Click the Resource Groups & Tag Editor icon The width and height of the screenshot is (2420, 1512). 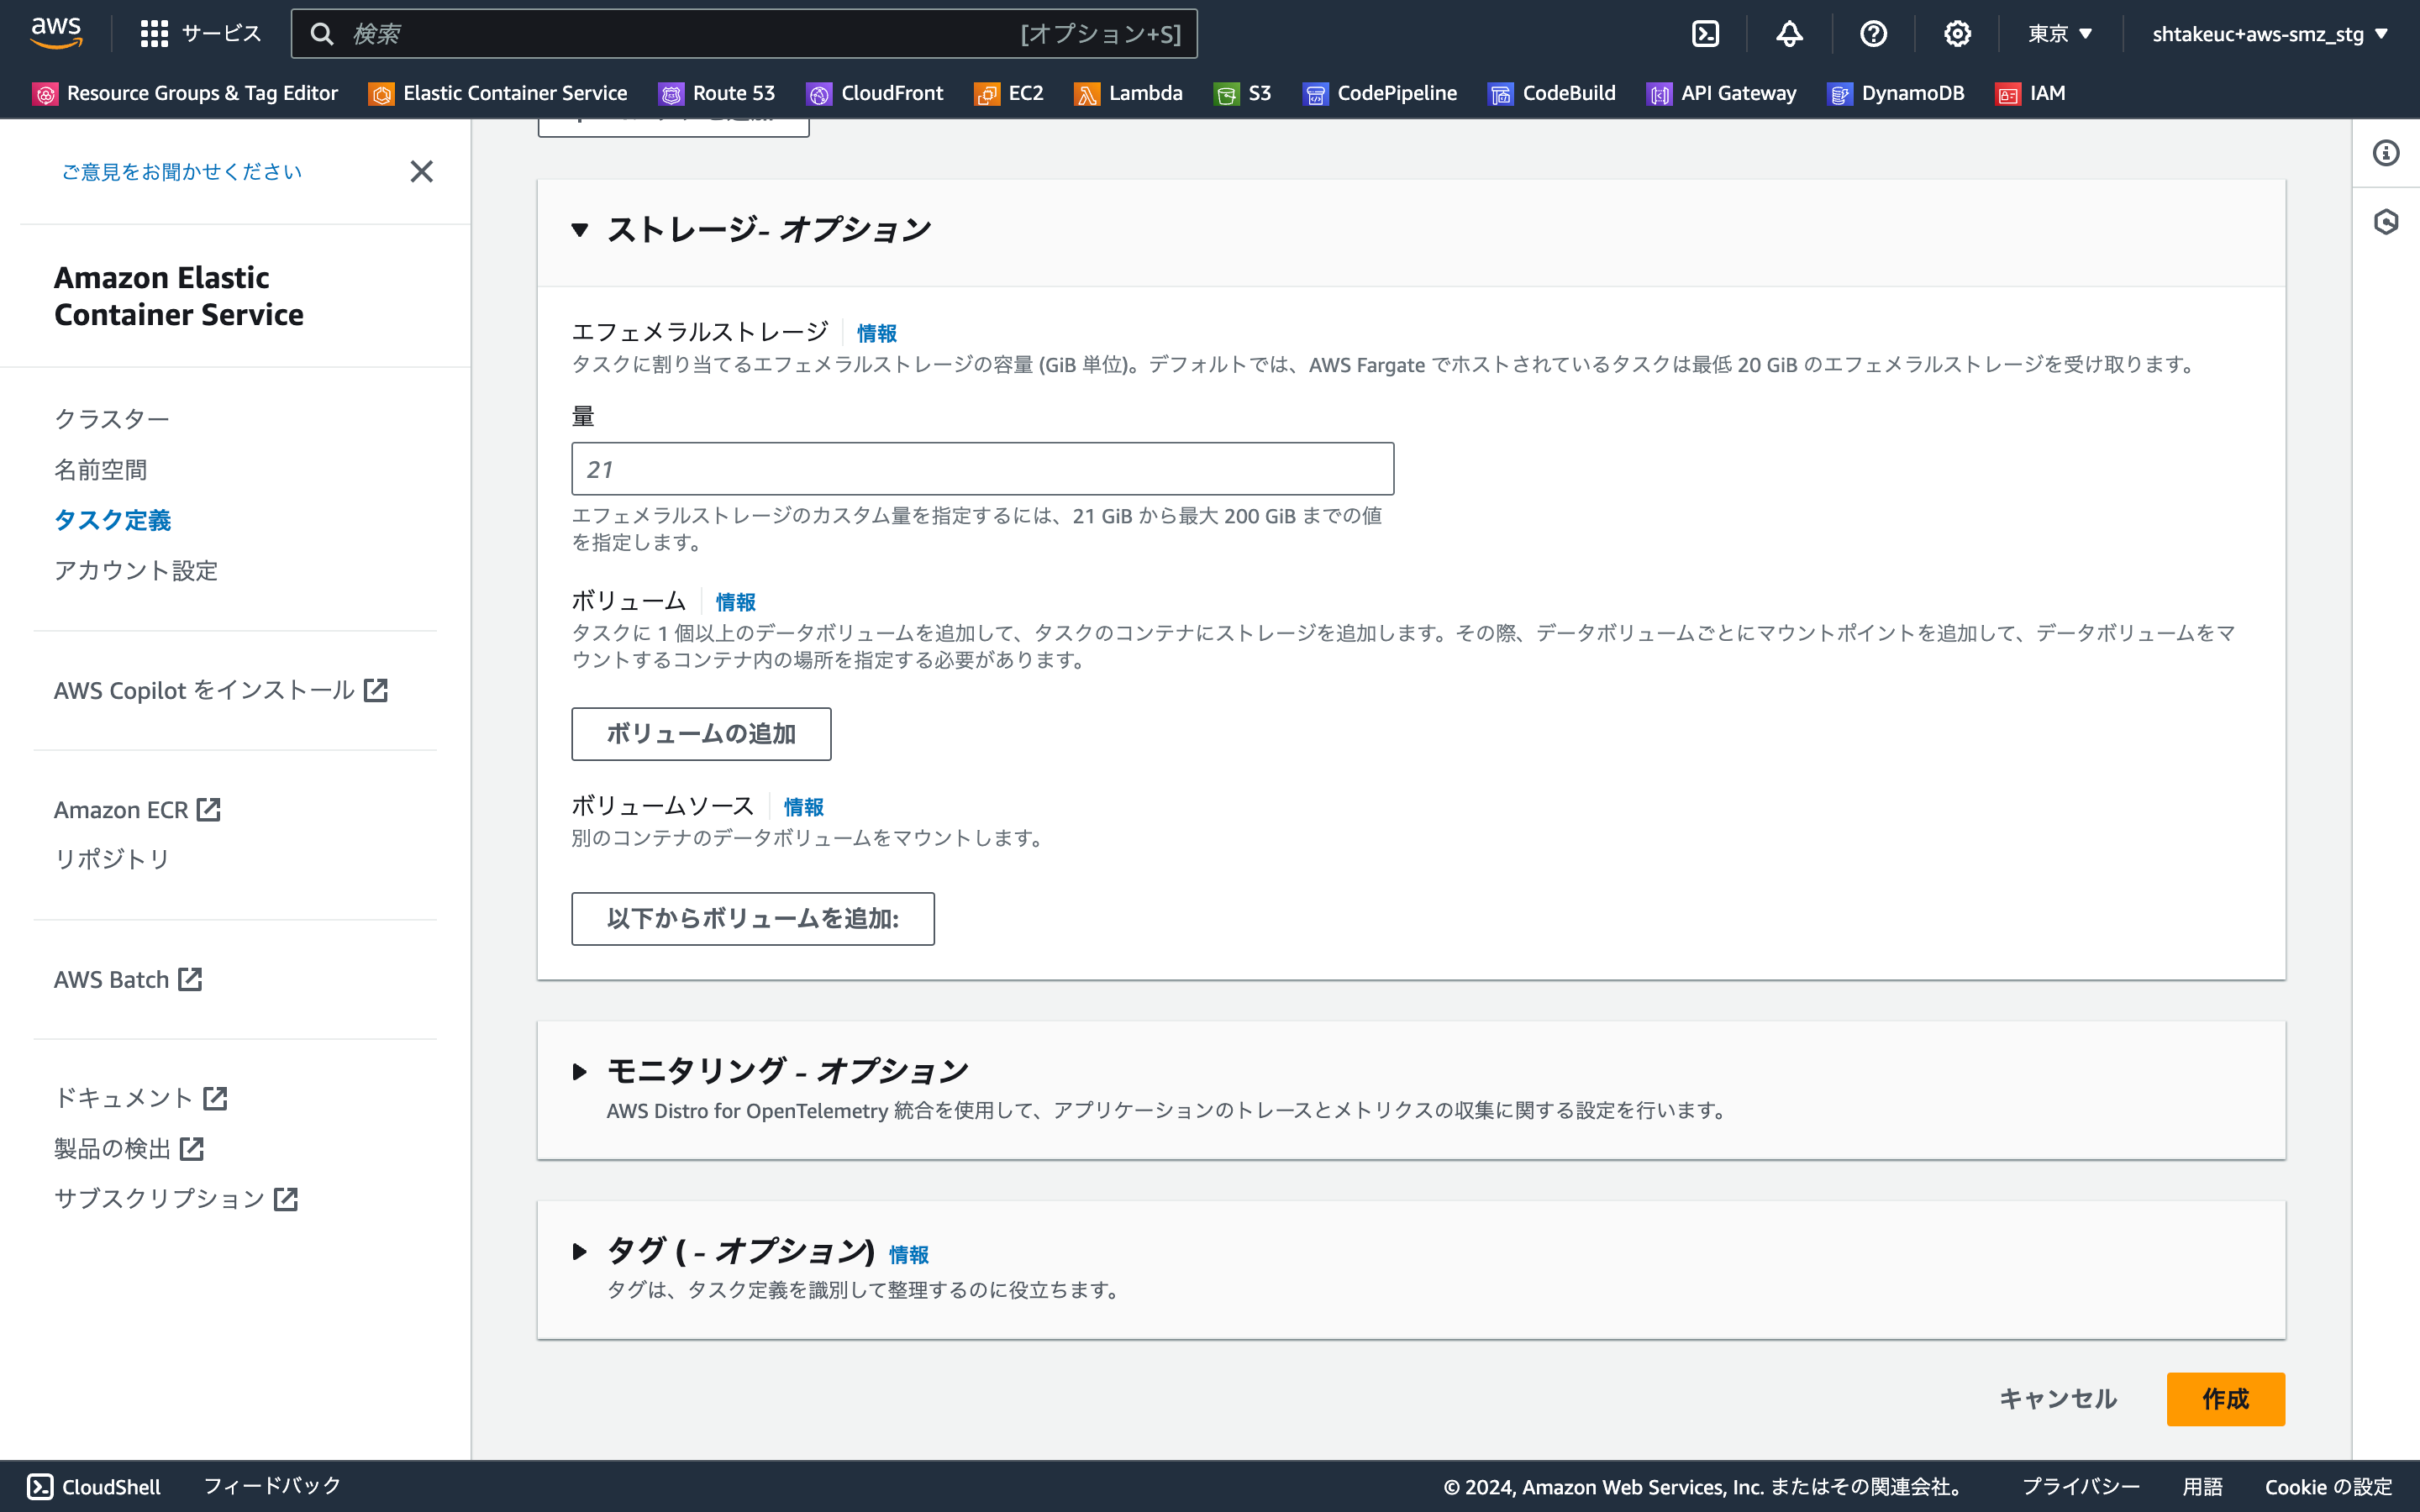click(45, 94)
